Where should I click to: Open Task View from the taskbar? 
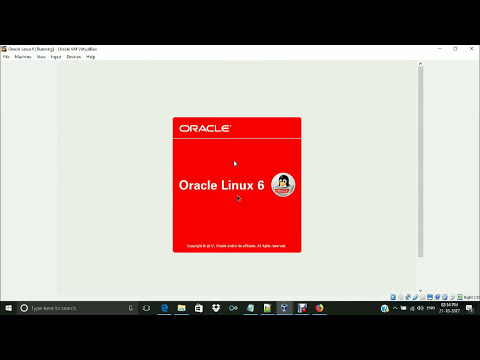pyautogui.click(x=146, y=308)
